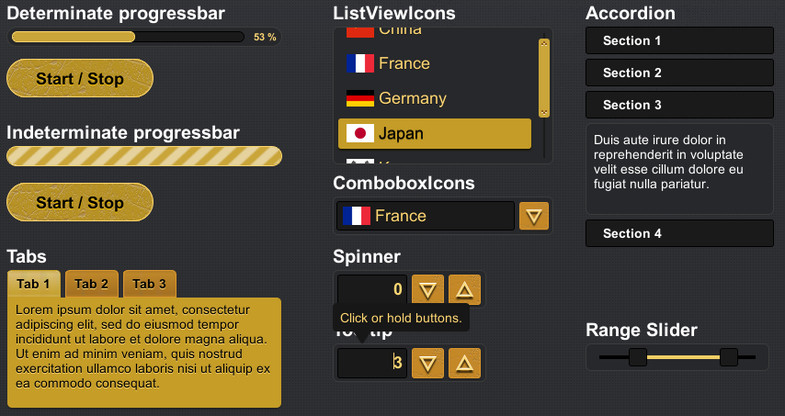The image size is (785, 416).
Task: Expand accordion Section 4
Action: (x=679, y=233)
